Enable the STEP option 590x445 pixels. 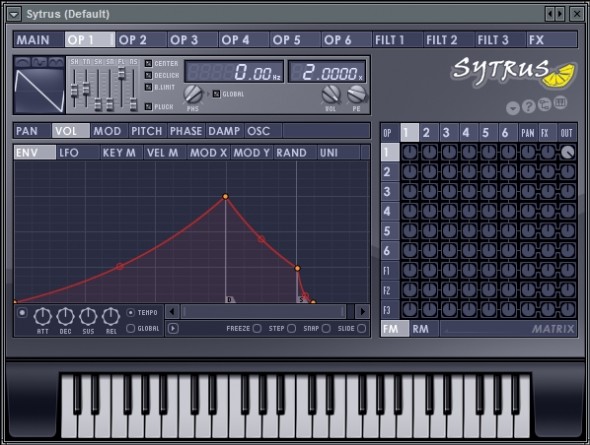tap(292, 328)
